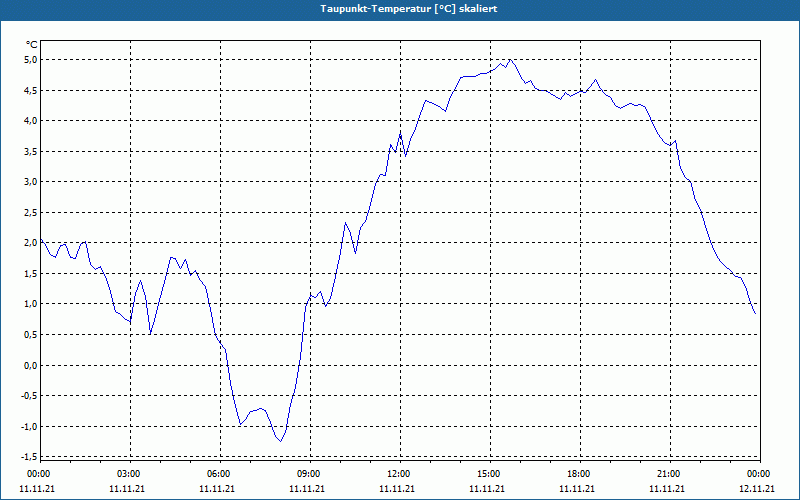Select the 3,5 y-axis value
Image resolution: width=800 pixels, height=500 pixels.
31,152
